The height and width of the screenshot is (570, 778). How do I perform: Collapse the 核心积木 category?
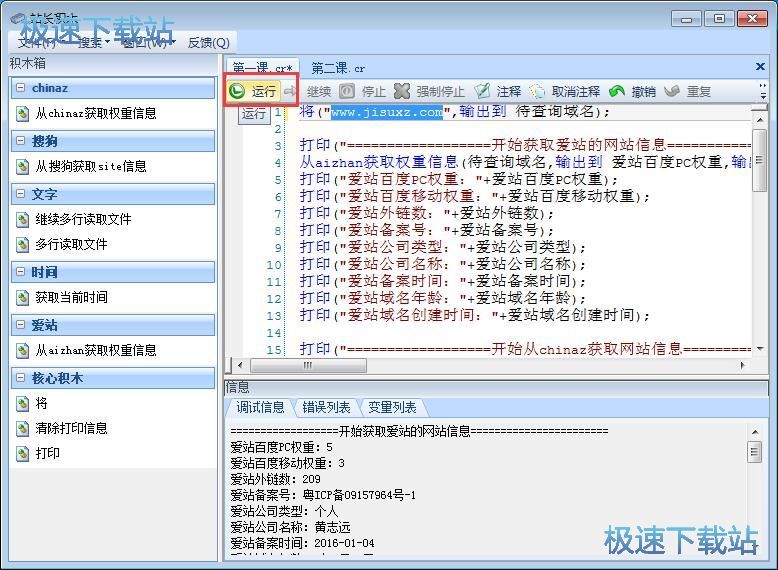20,378
